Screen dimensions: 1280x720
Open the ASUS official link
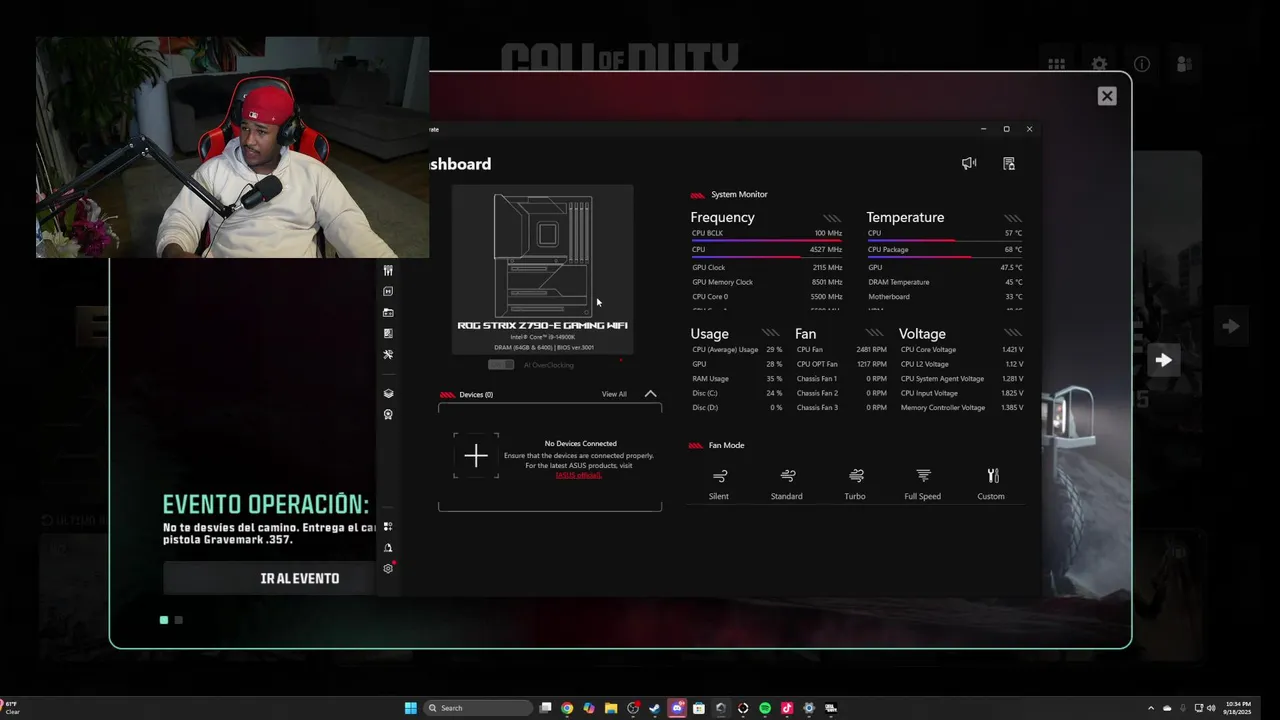coord(579,474)
